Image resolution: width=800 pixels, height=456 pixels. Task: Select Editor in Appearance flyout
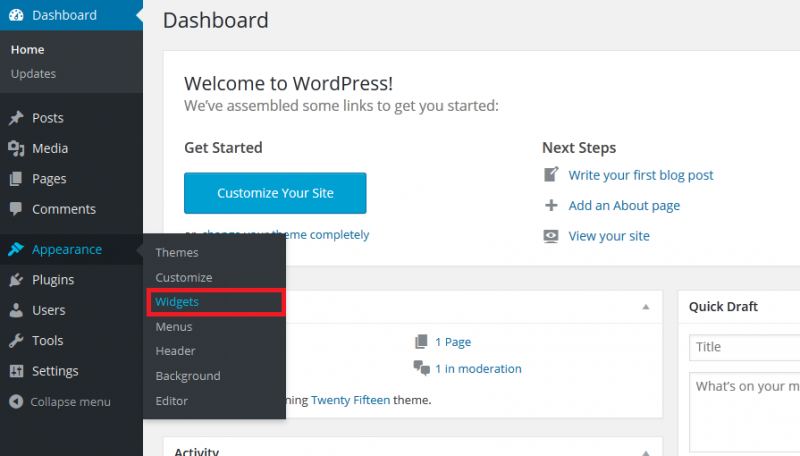pyautogui.click(x=171, y=401)
